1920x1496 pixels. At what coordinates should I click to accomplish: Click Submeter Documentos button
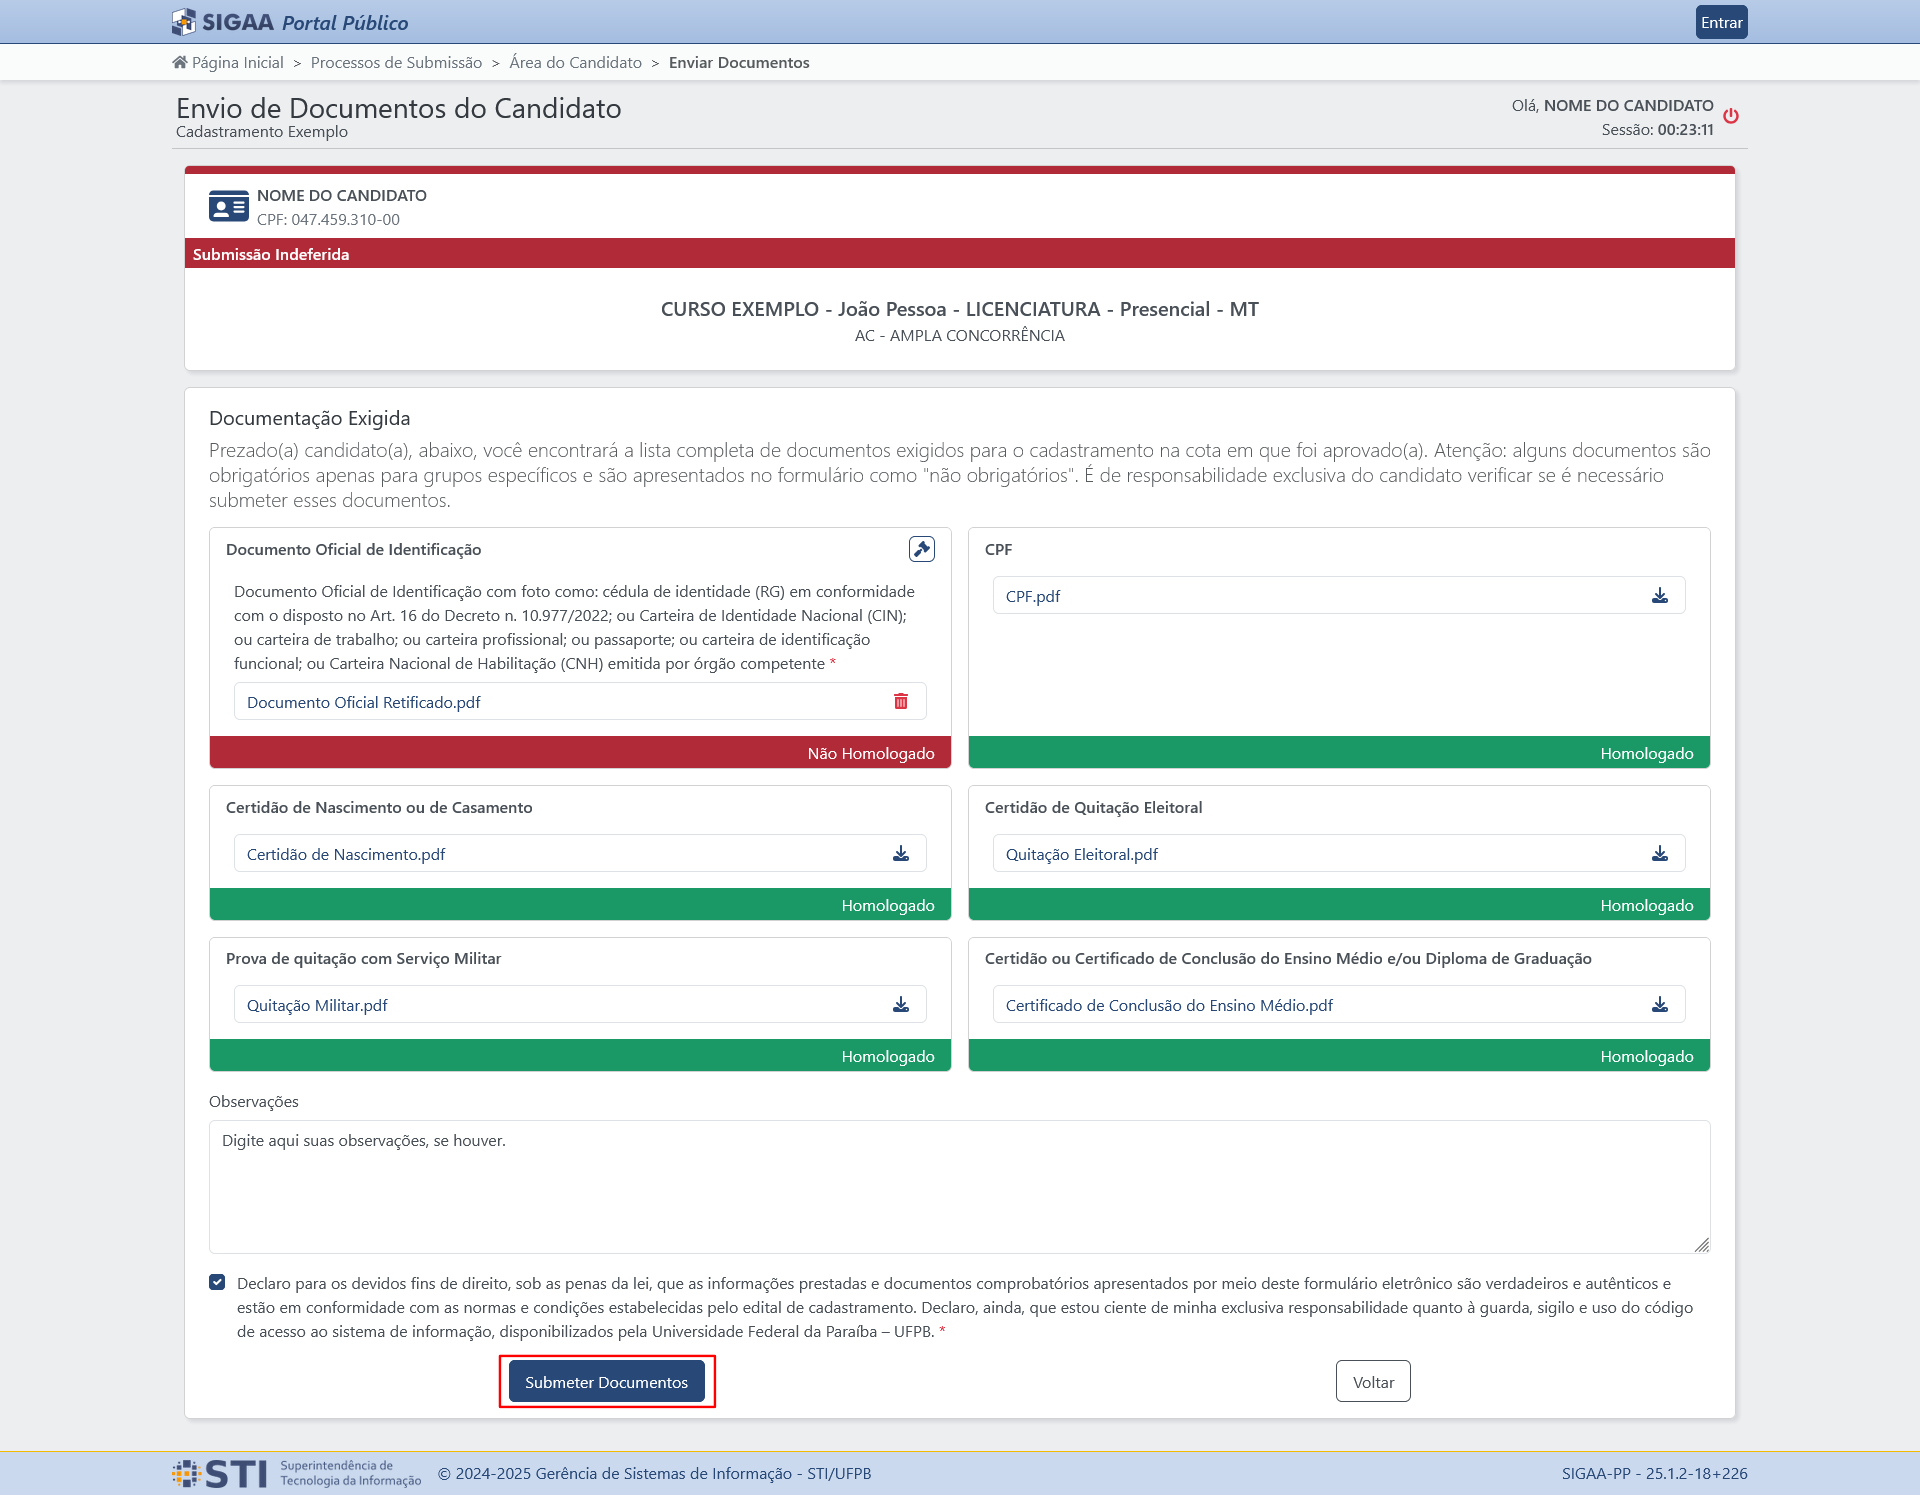606,1382
